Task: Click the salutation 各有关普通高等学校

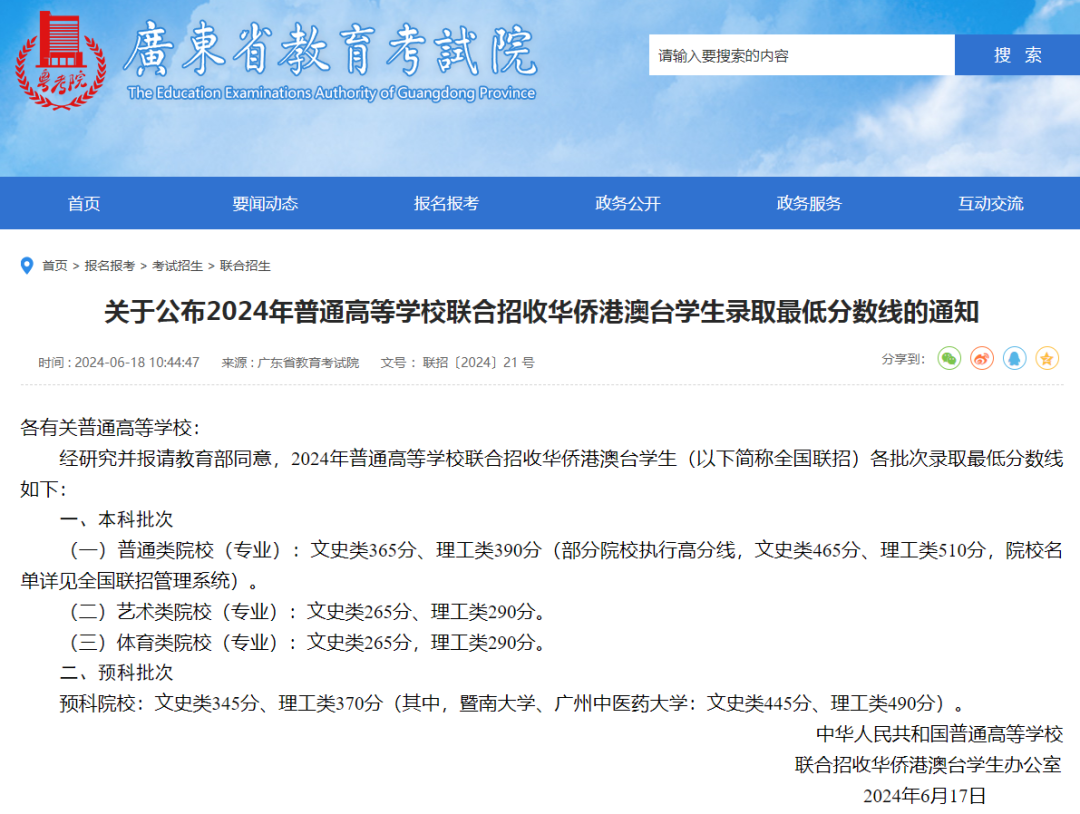Action: pos(110,428)
